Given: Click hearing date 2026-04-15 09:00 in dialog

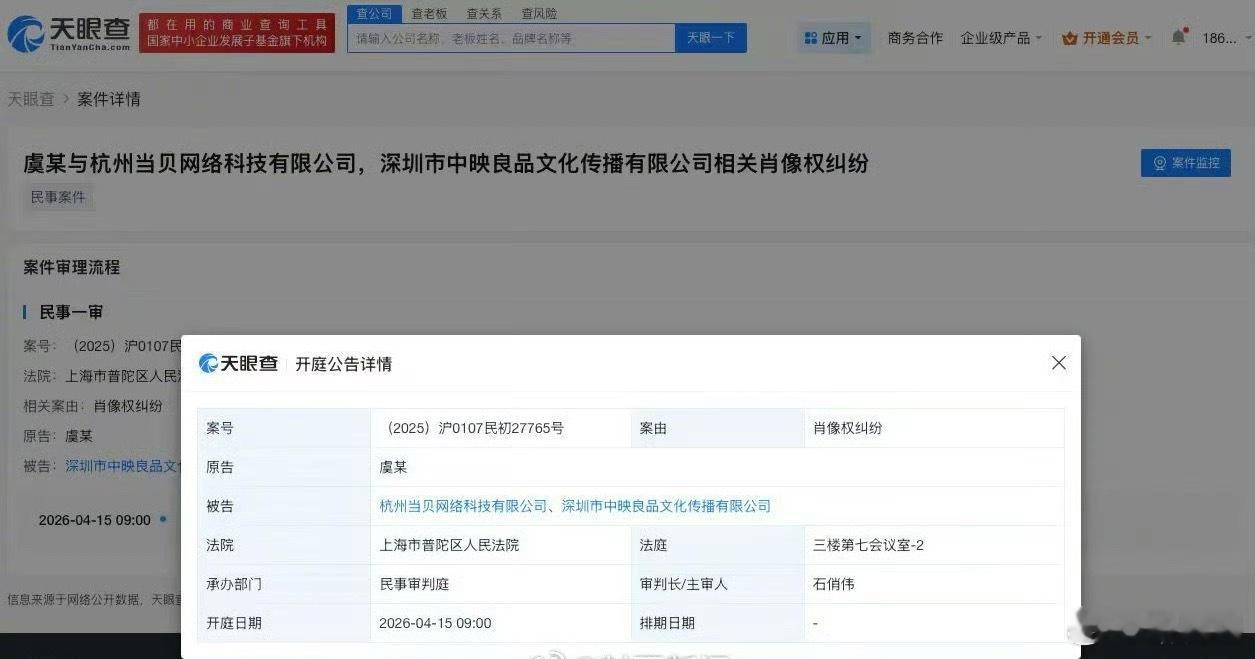Looking at the screenshot, I should coord(435,623).
